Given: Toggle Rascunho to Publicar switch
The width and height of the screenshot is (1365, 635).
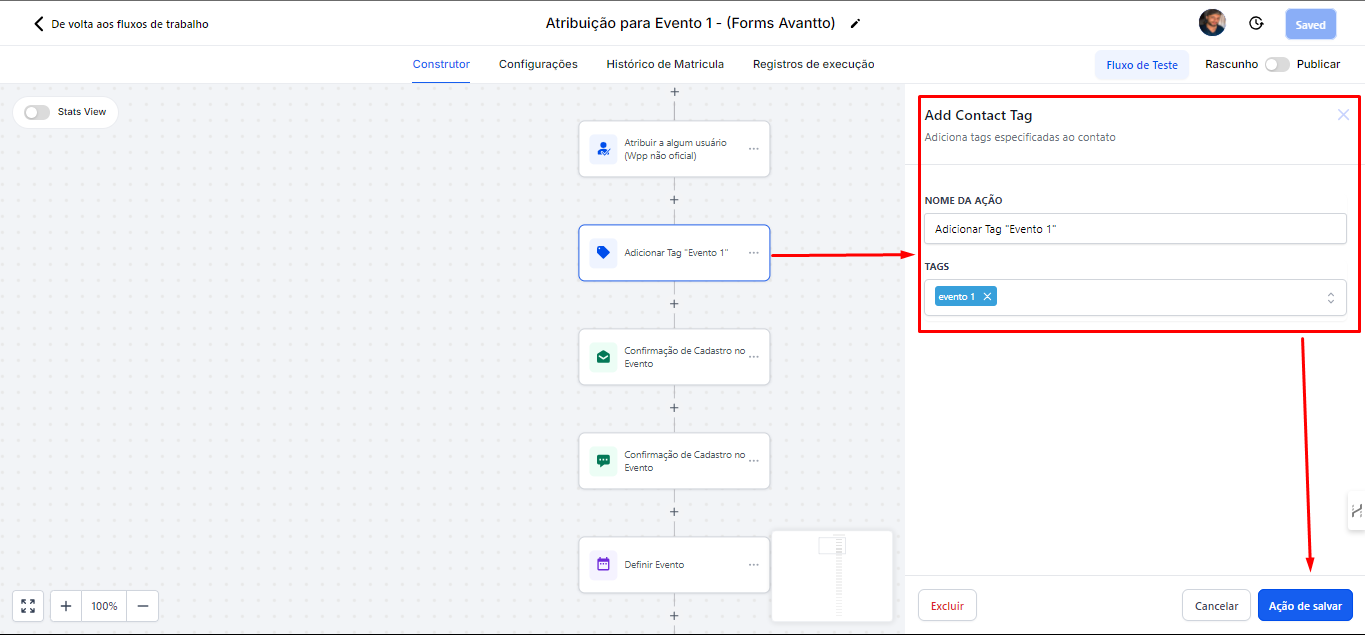Looking at the screenshot, I should point(1276,64).
